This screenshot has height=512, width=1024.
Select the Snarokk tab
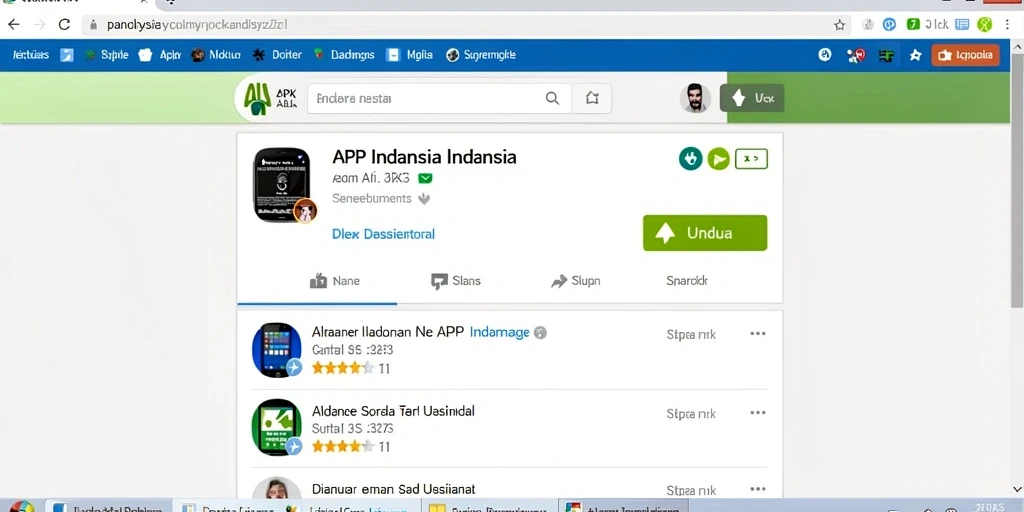(x=686, y=281)
